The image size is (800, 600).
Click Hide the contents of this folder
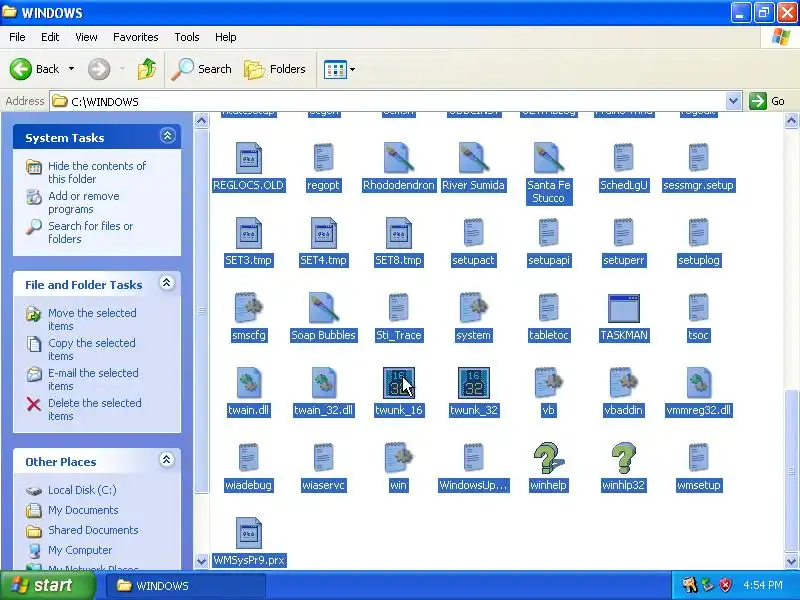coord(97,172)
